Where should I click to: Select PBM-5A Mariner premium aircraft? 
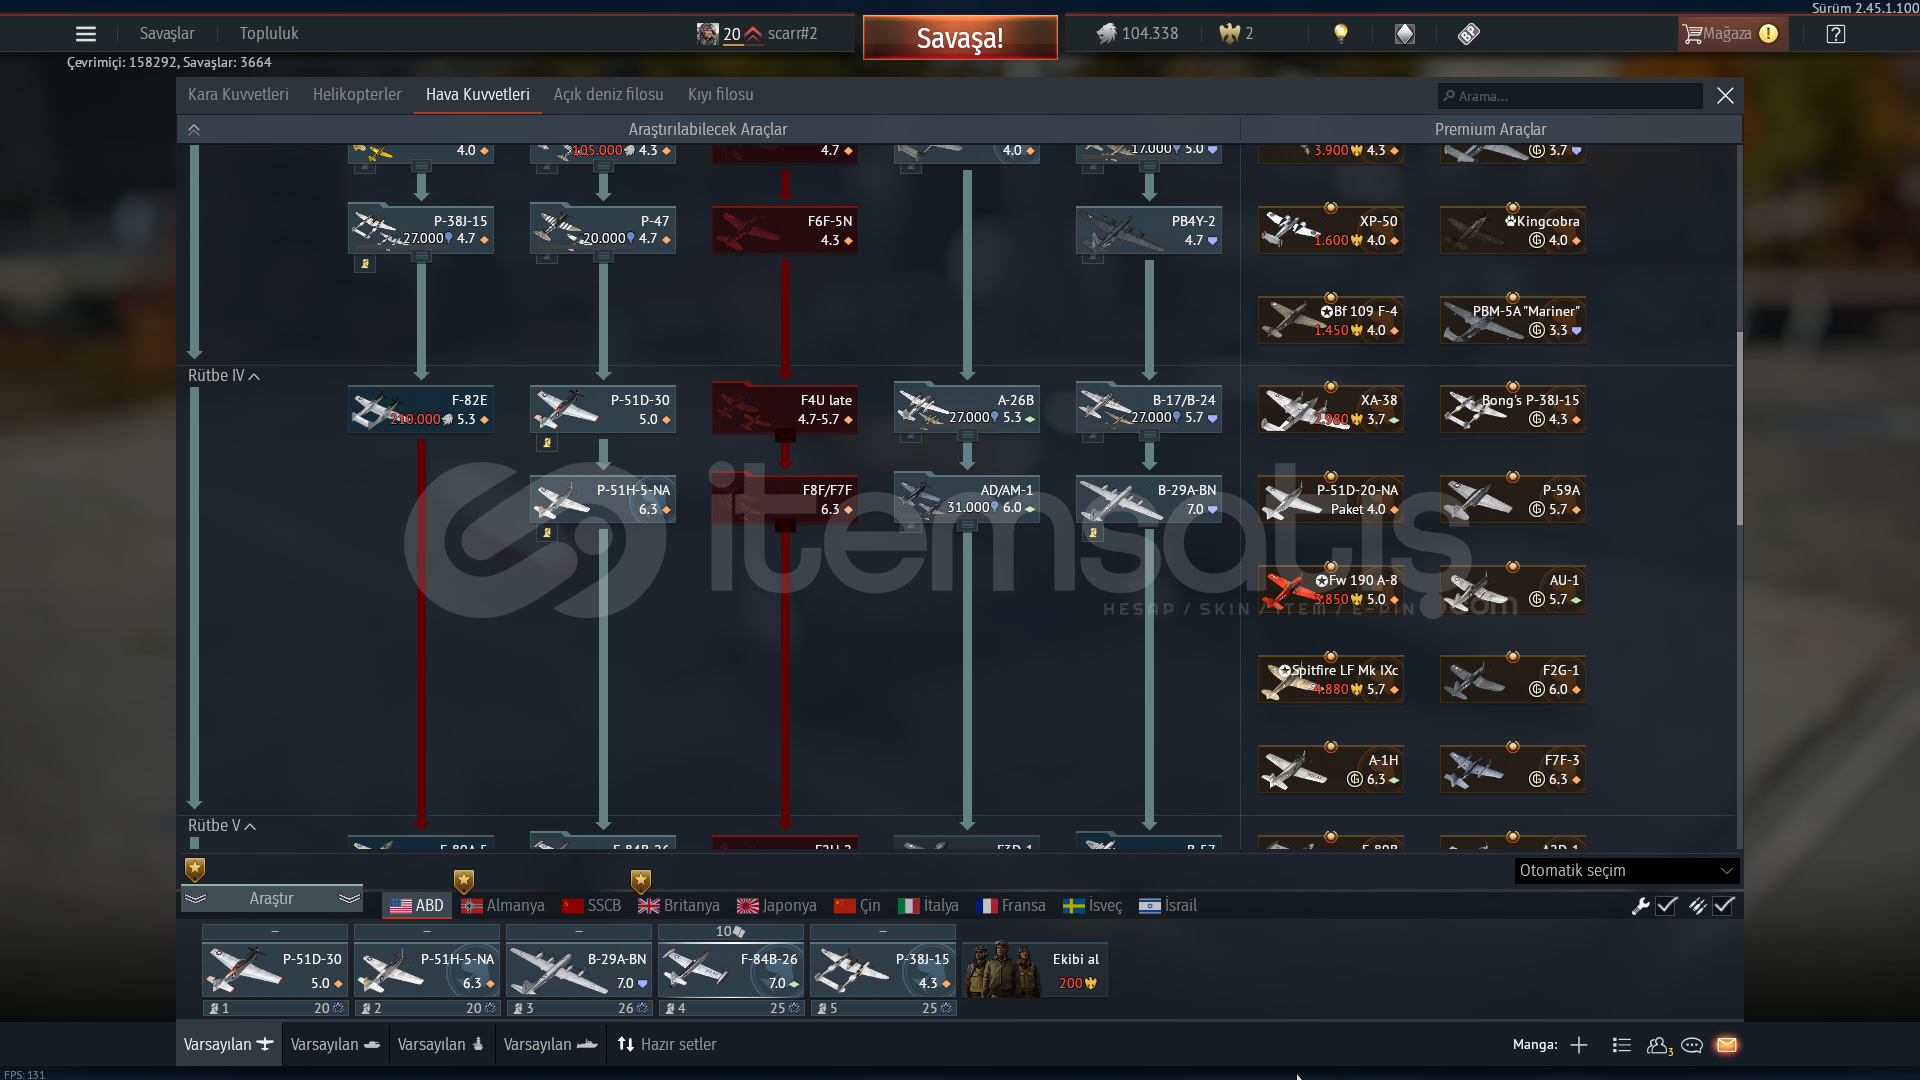point(1513,320)
